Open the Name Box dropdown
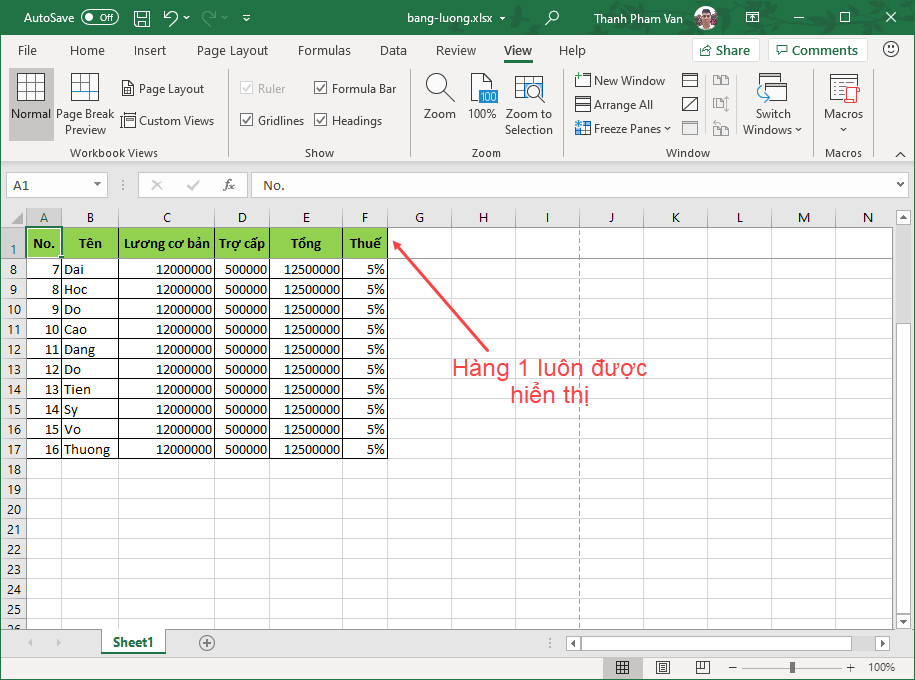Viewport: 915px width, 680px height. coord(97,185)
